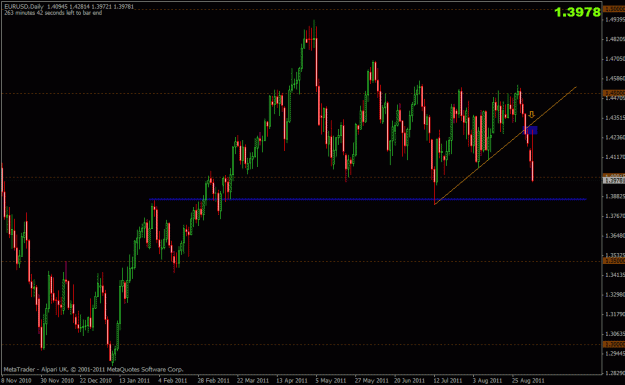Image resolution: width=625 pixels, height=385 pixels.
Task: Click the 1.4705 price scale label
Action: point(615,59)
